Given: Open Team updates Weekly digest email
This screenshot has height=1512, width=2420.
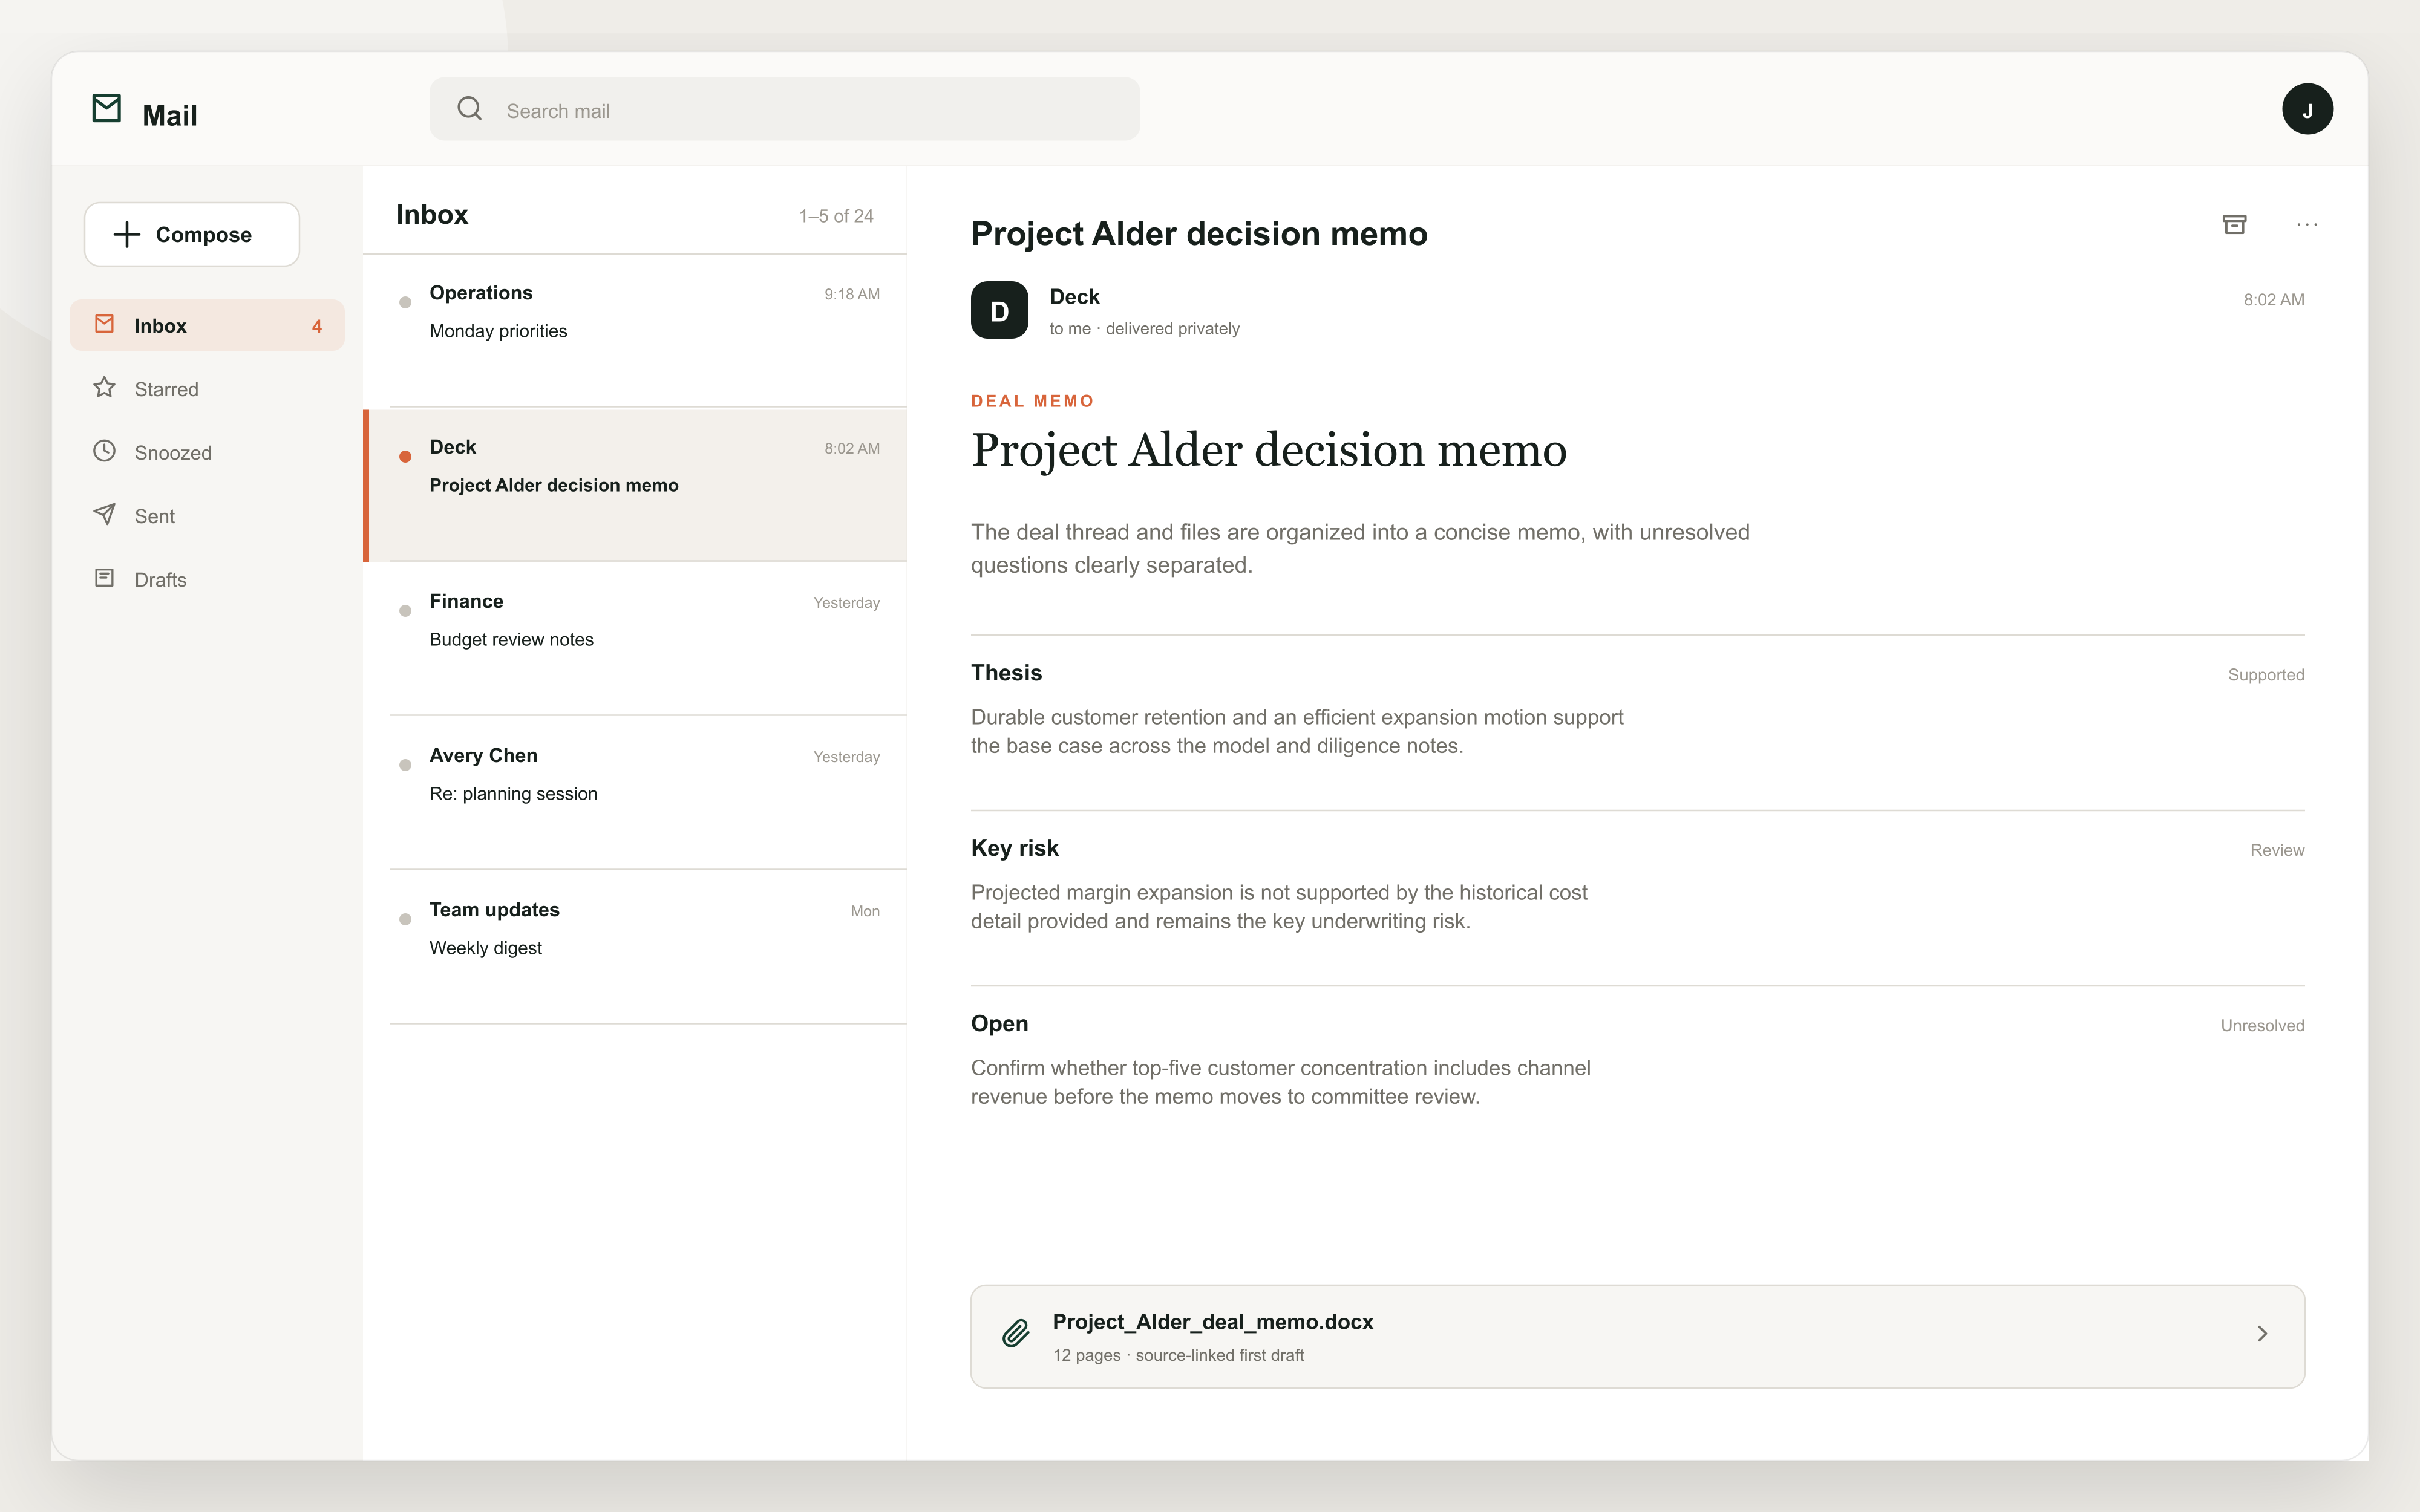Looking at the screenshot, I should pyautogui.click(x=635, y=947).
